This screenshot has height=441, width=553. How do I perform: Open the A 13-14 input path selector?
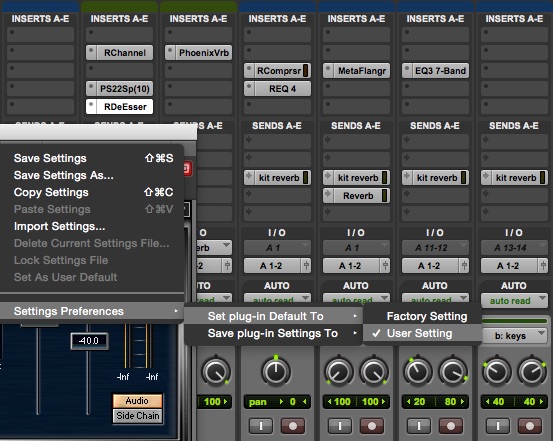514,248
